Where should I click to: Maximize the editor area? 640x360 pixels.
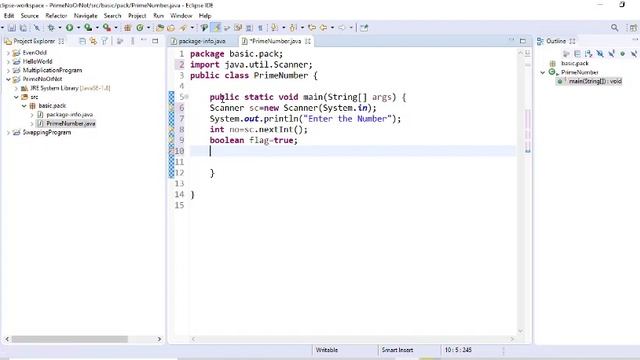tap(523, 41)
